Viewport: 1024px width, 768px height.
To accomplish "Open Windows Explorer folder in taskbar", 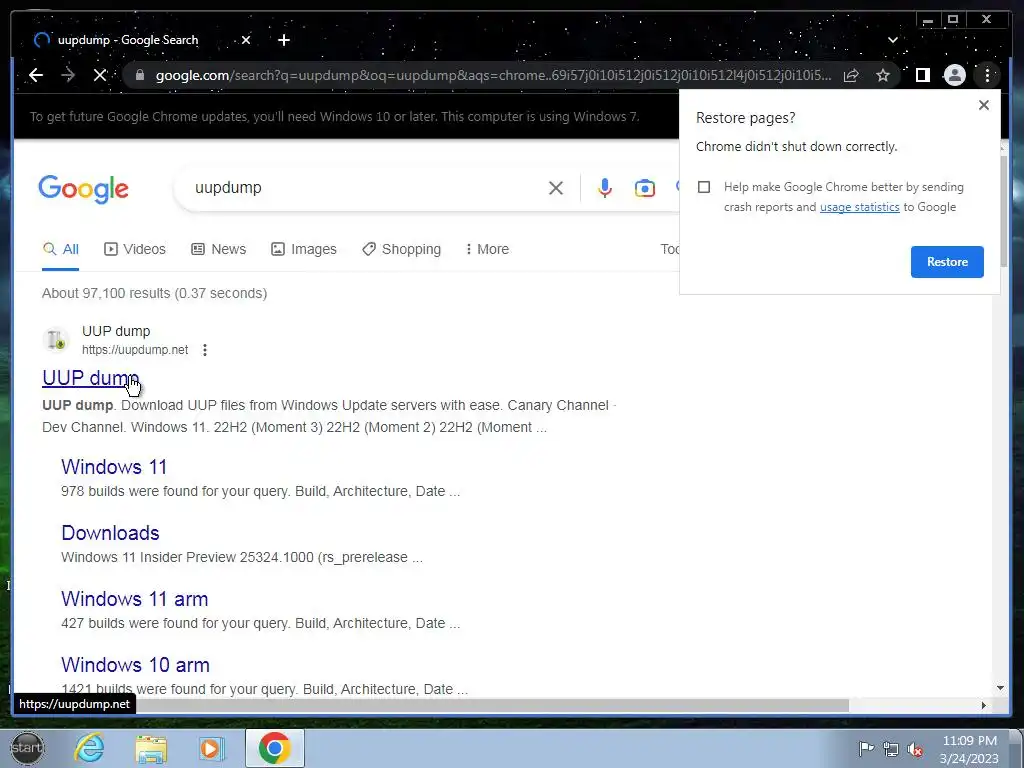I will pos(151,749).
